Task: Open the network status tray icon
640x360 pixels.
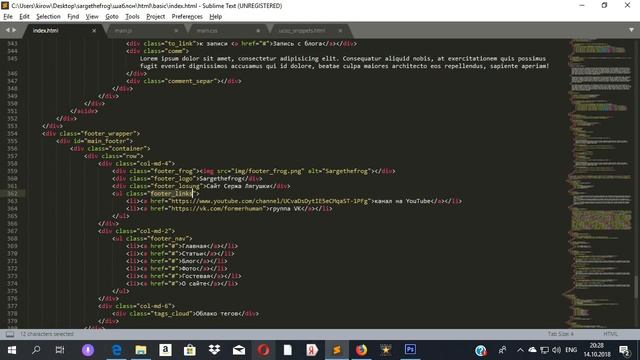Action: 544,350
